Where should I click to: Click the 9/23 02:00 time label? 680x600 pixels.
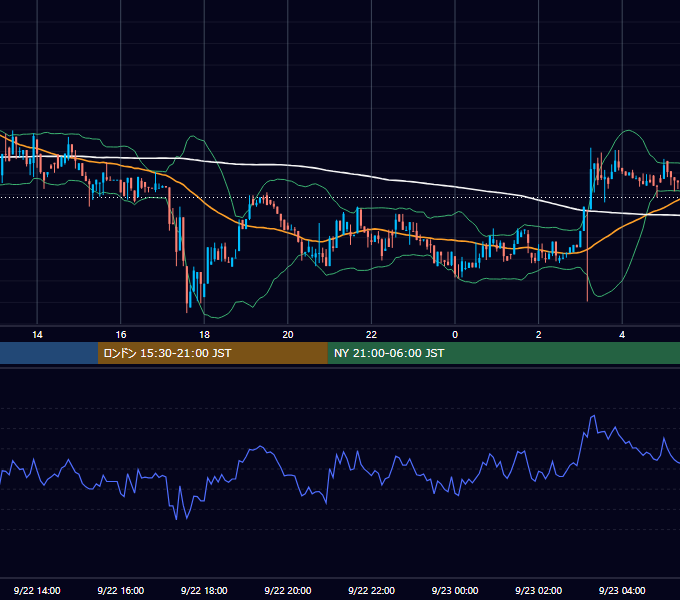pyautogui.click(x=538, y=590)
